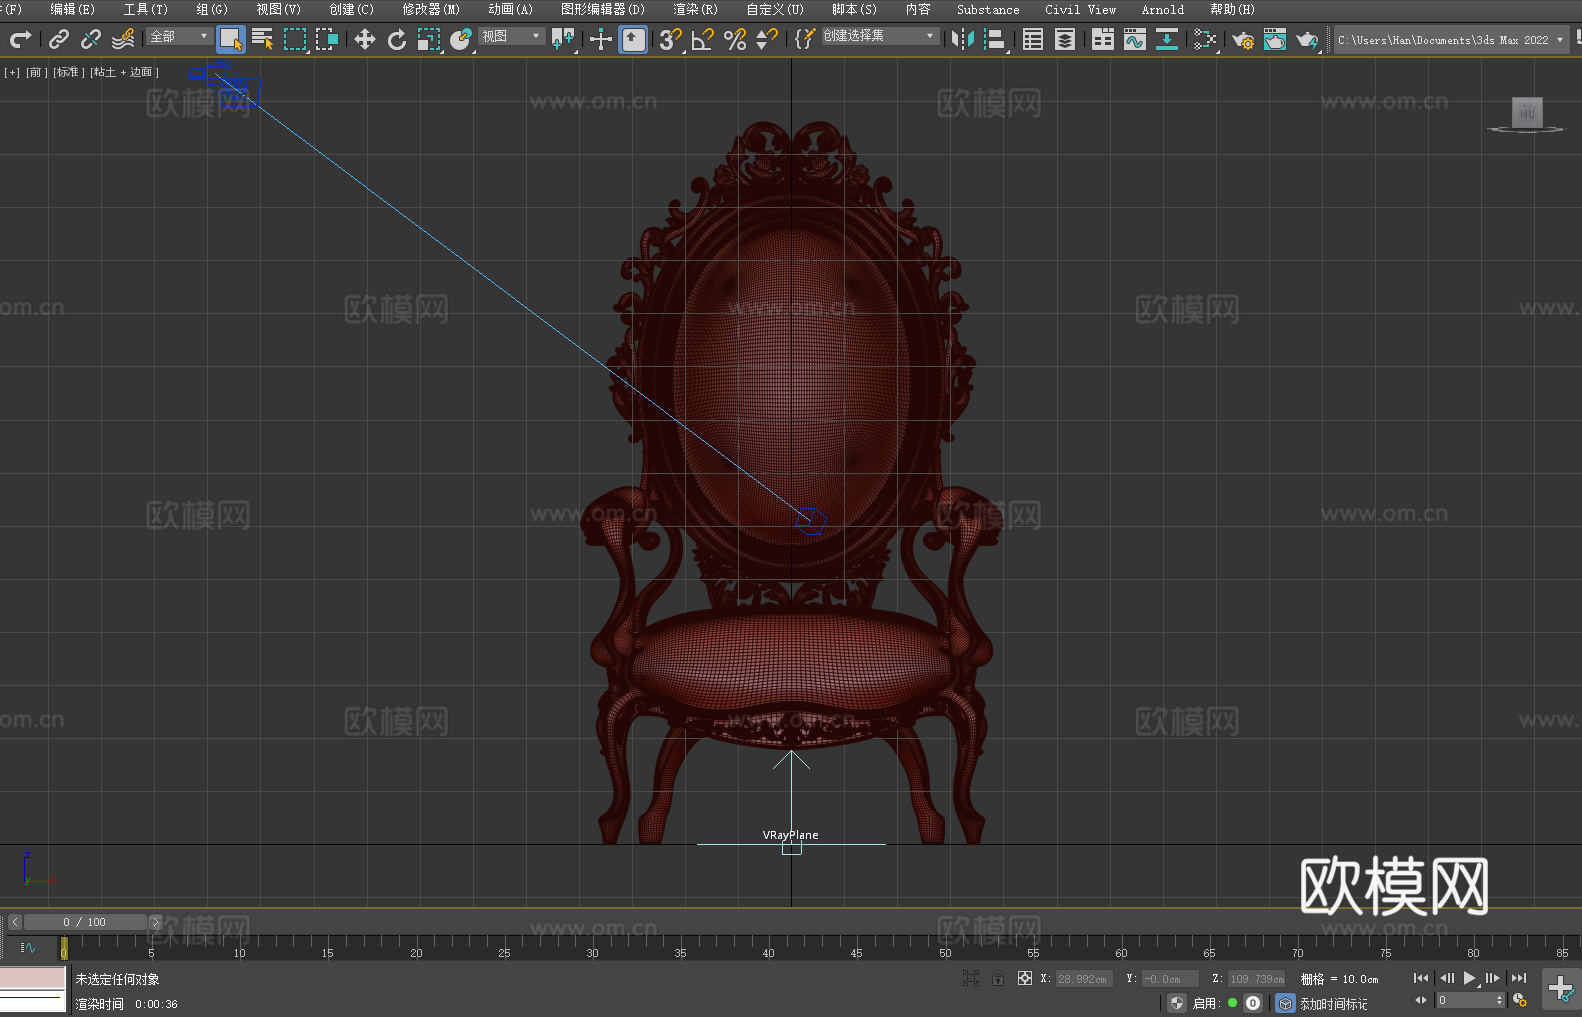Click Render Production teapot icon

pos(1307,39)
